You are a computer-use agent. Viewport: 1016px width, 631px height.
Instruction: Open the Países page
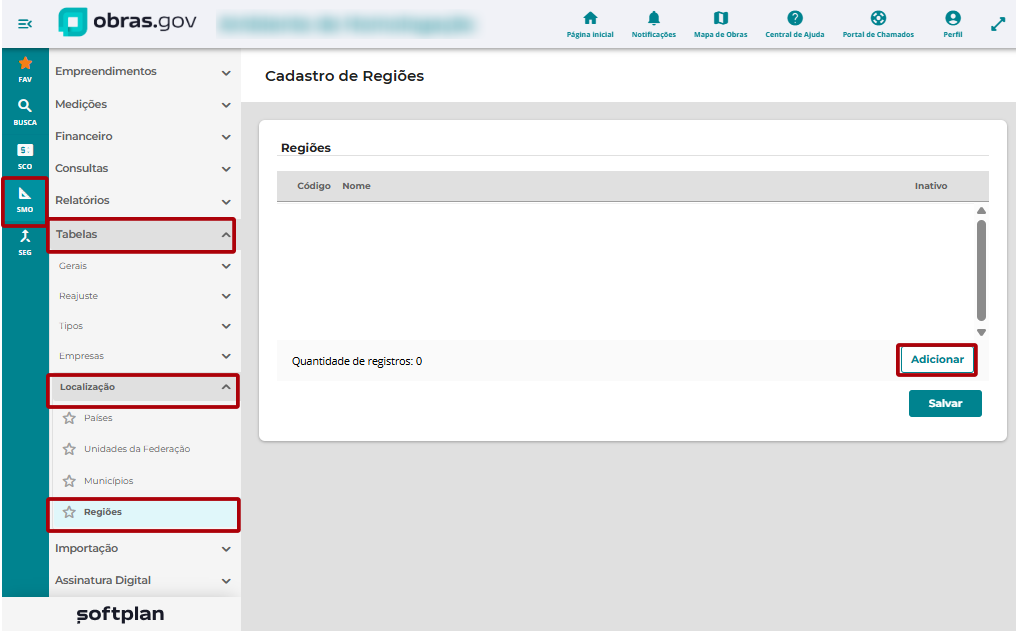[x=98, y=418]
